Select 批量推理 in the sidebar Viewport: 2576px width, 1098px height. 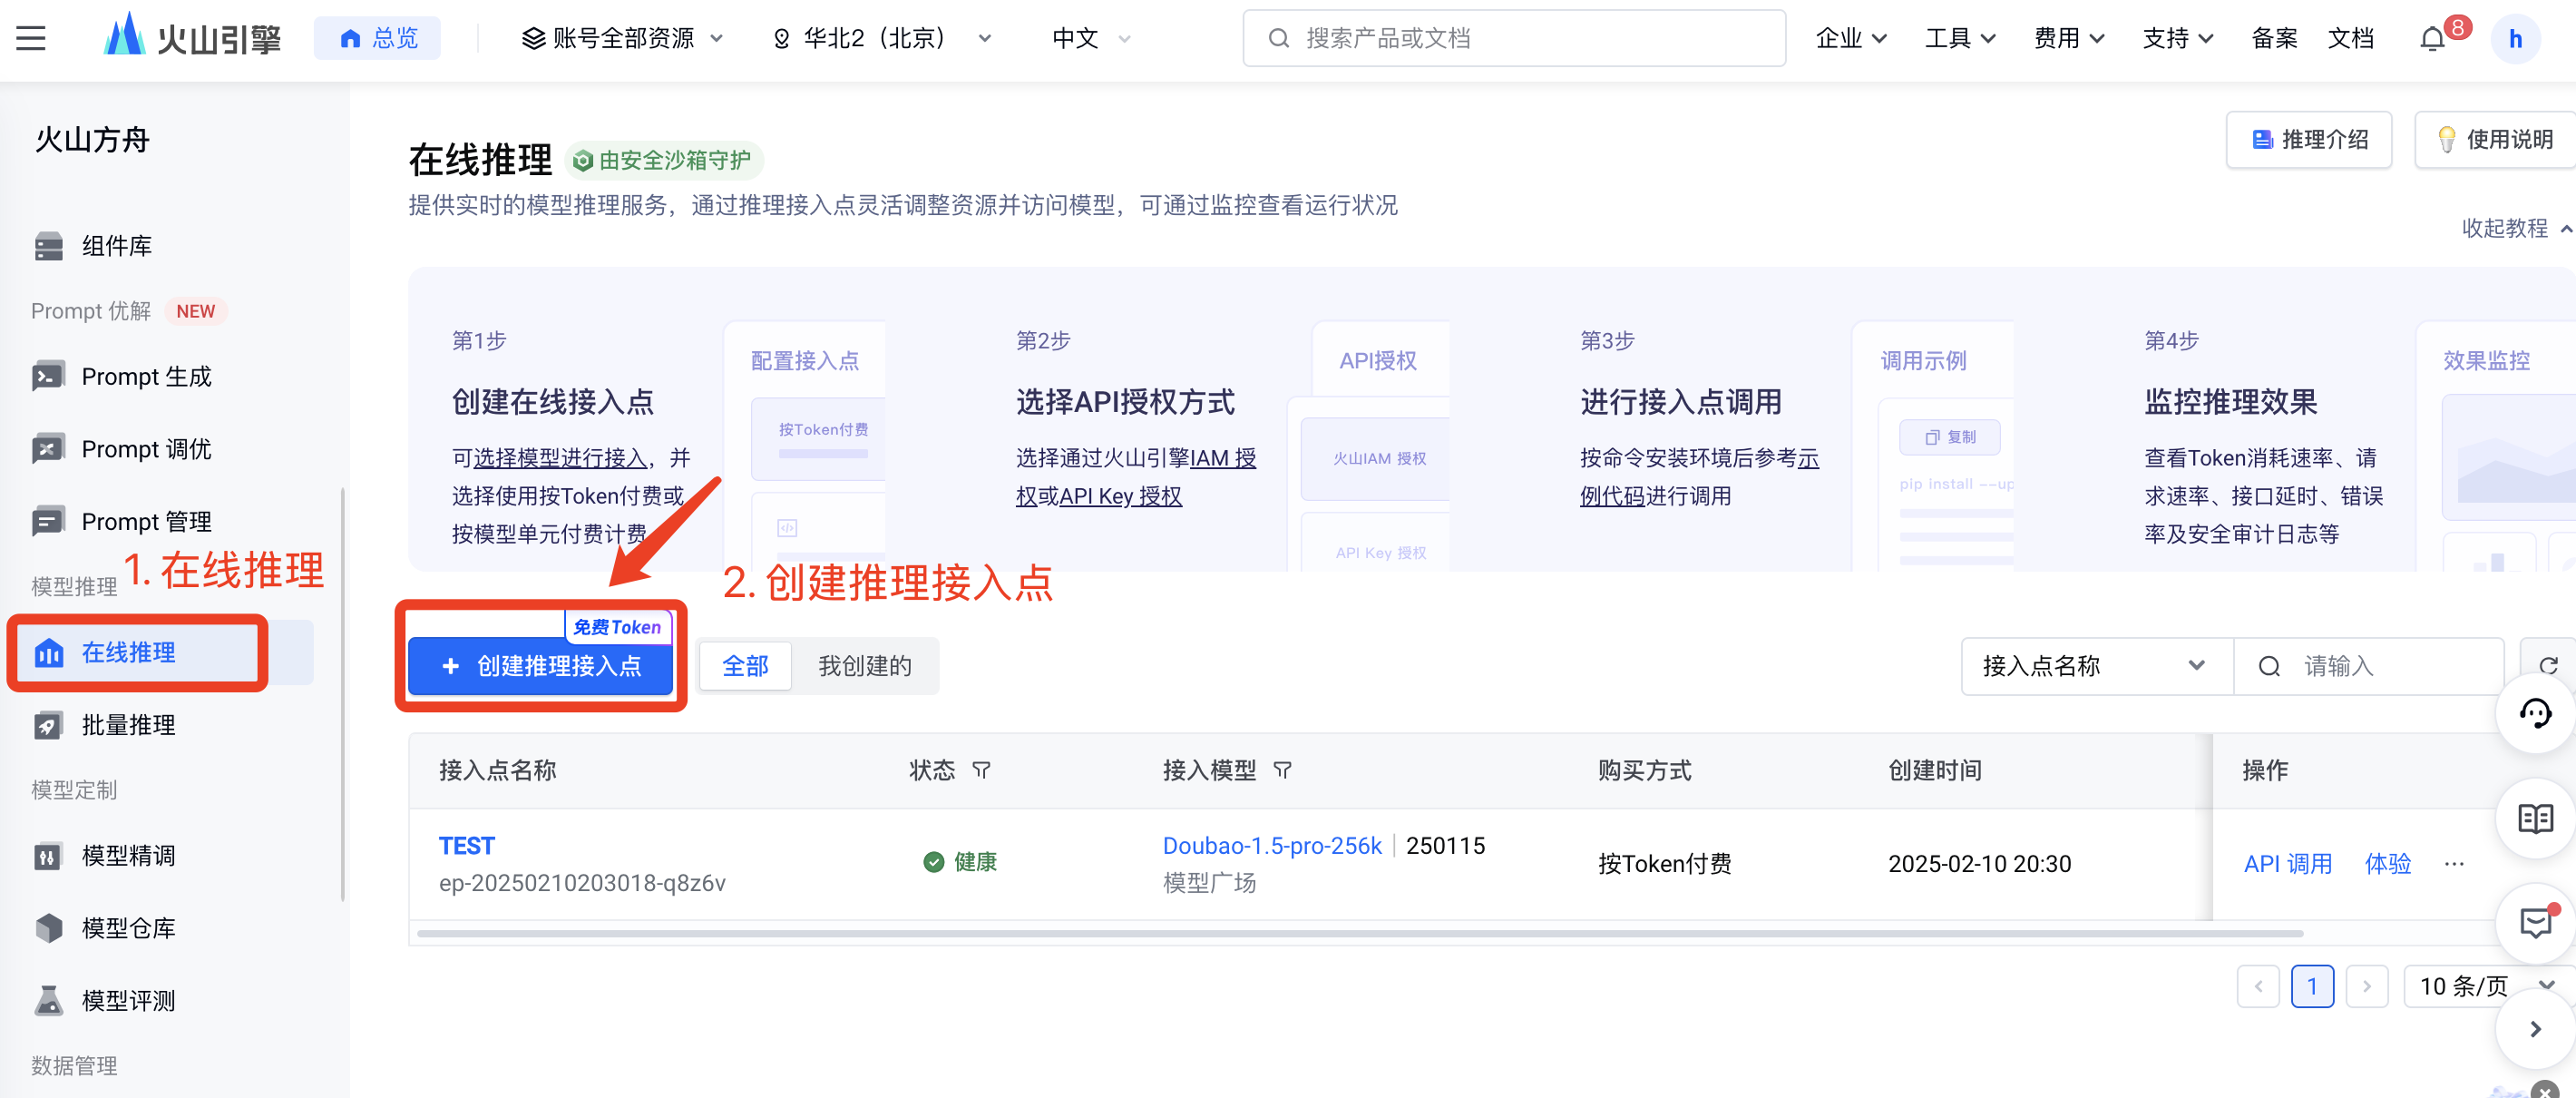(128, 725)
